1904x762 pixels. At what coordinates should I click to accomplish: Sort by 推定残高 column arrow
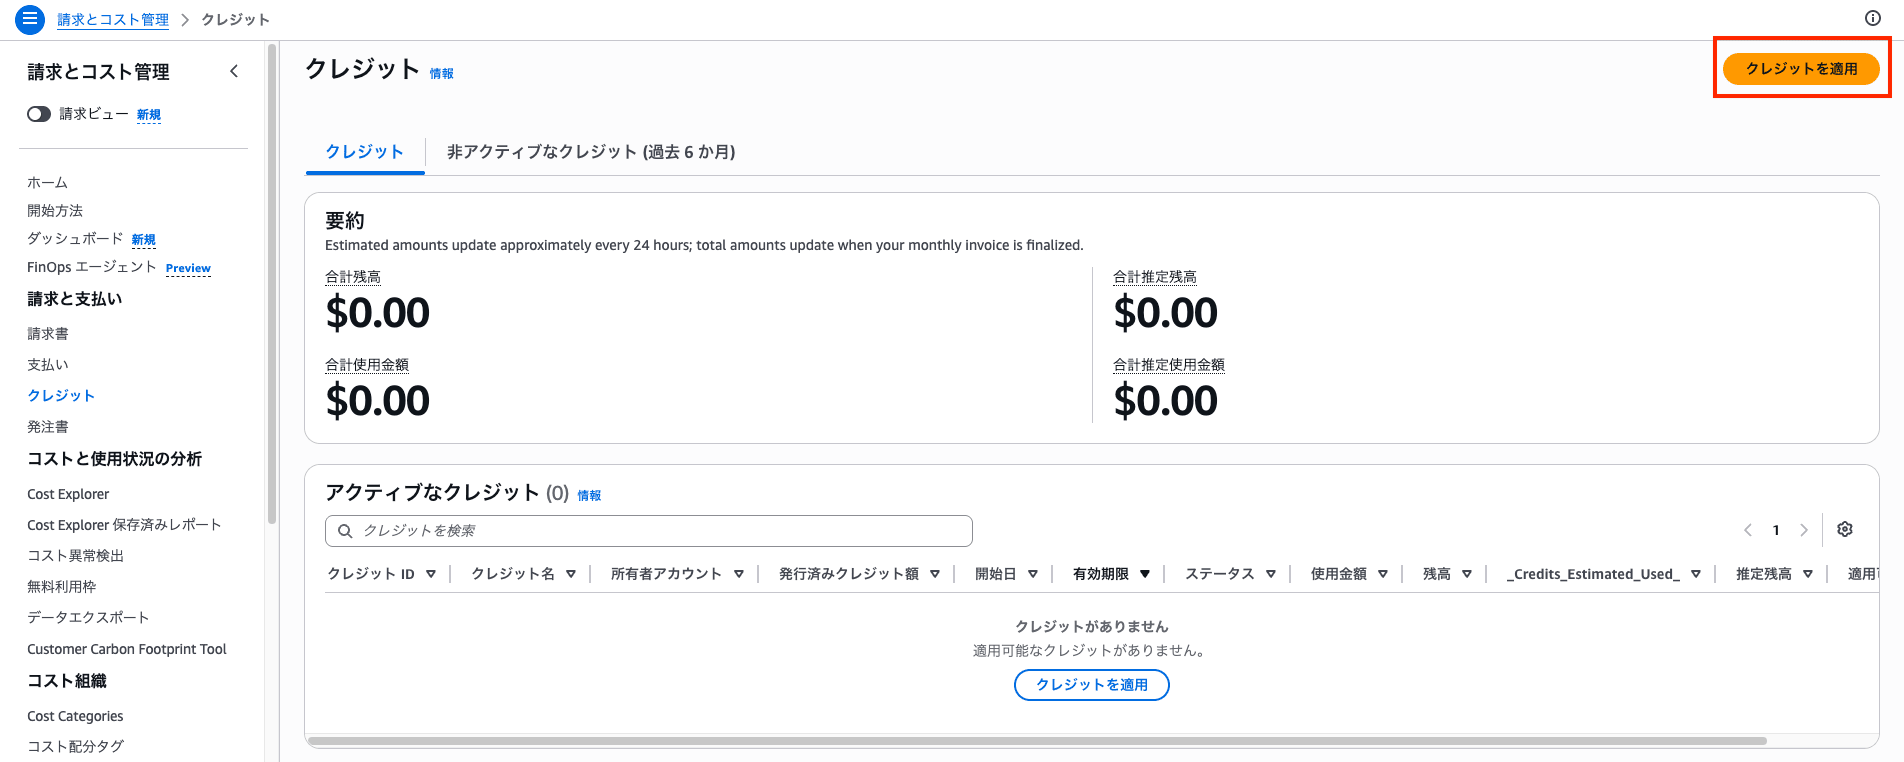tap(1808, 574)
